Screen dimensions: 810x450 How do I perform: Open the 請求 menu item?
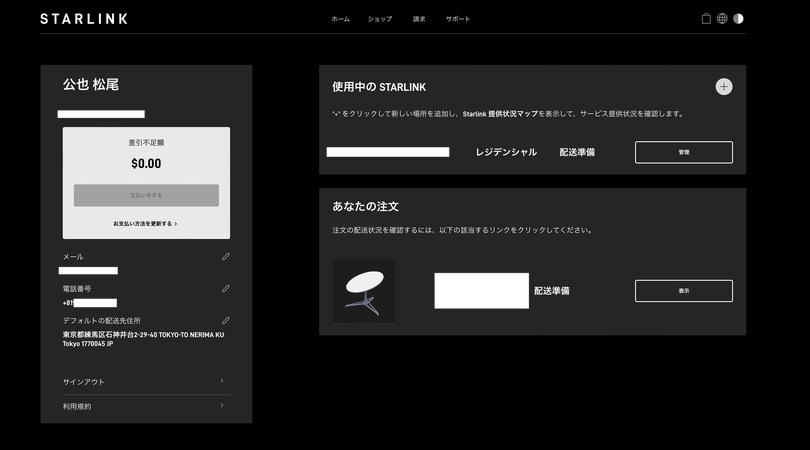point(419,19)
